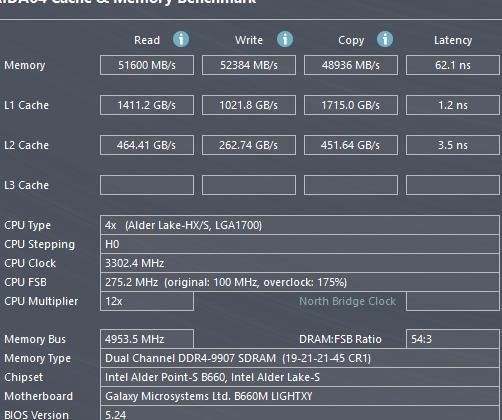Click CPU Type value Alder Lake-HX/S, LGA1700
Image resolution: width=502 pixels, height=420 pixels.
coord(300,225)
